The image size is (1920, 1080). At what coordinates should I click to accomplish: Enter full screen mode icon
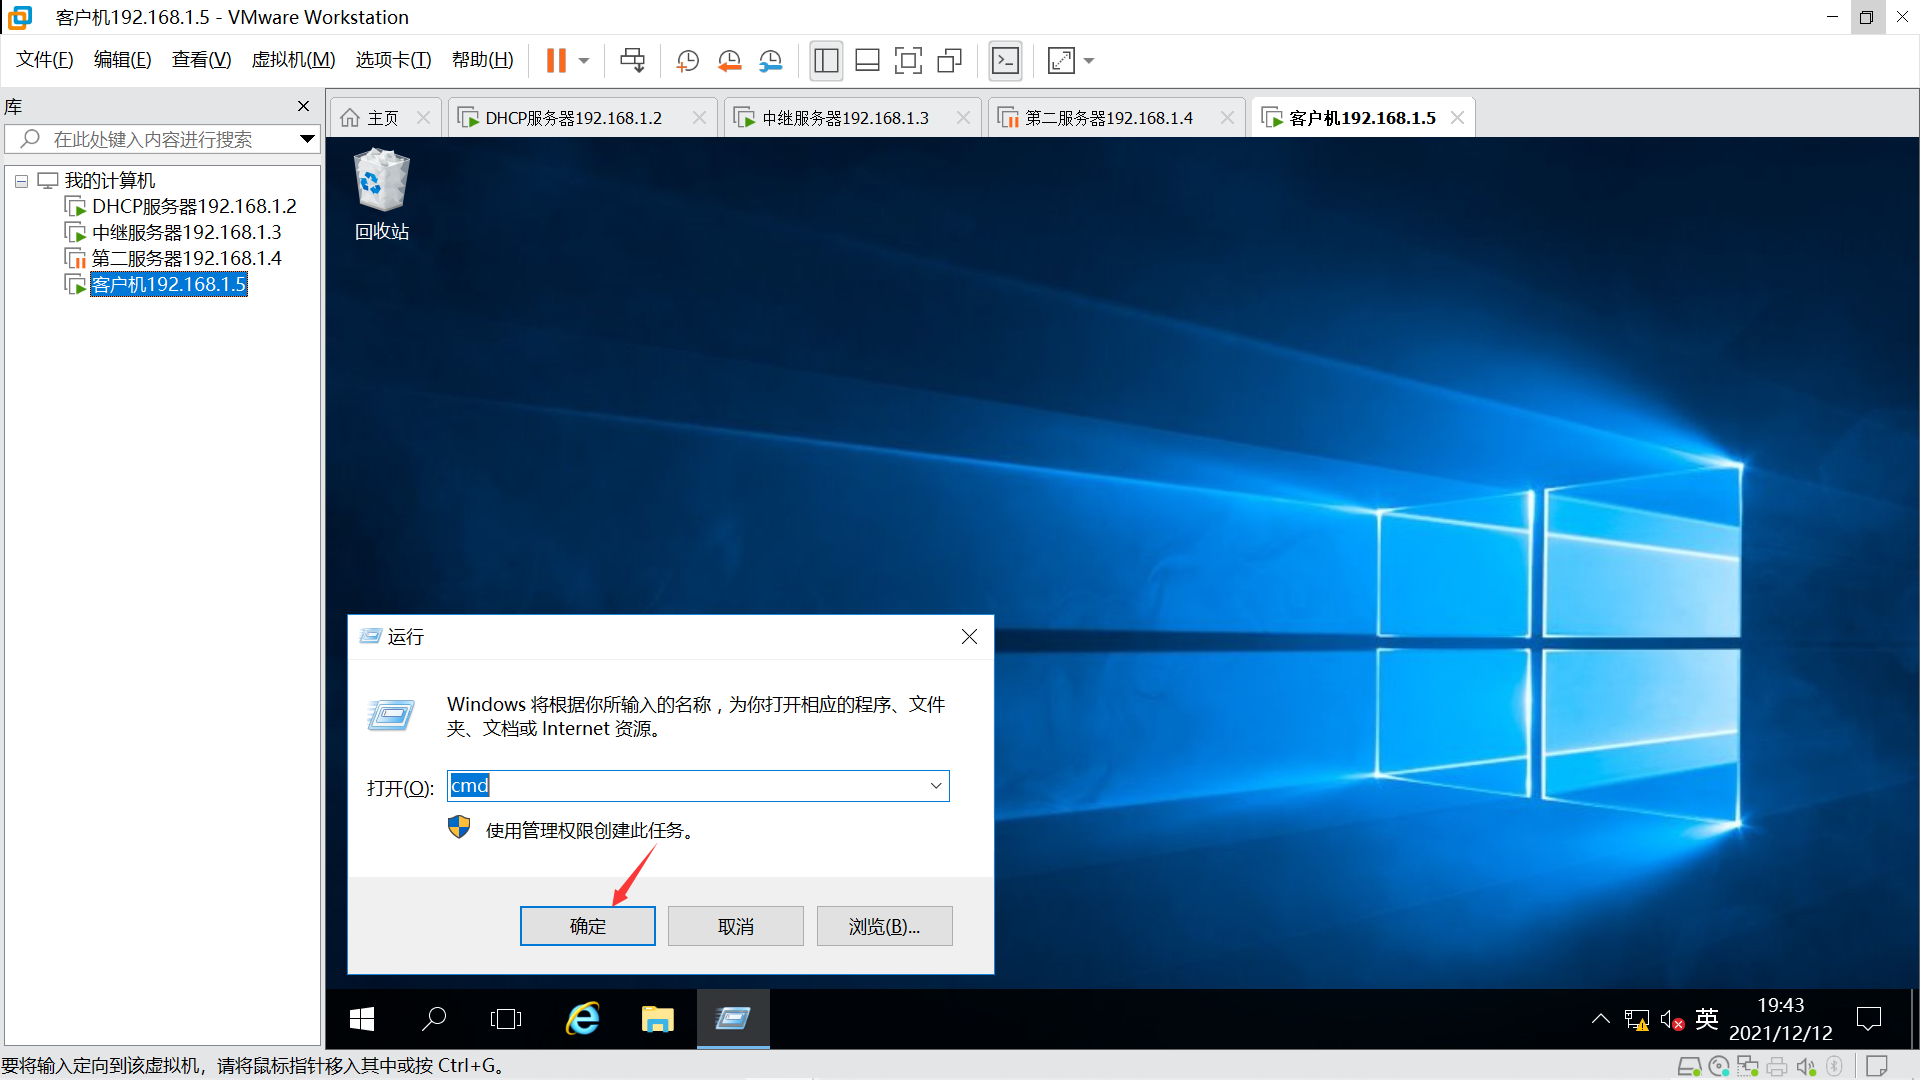908,61
